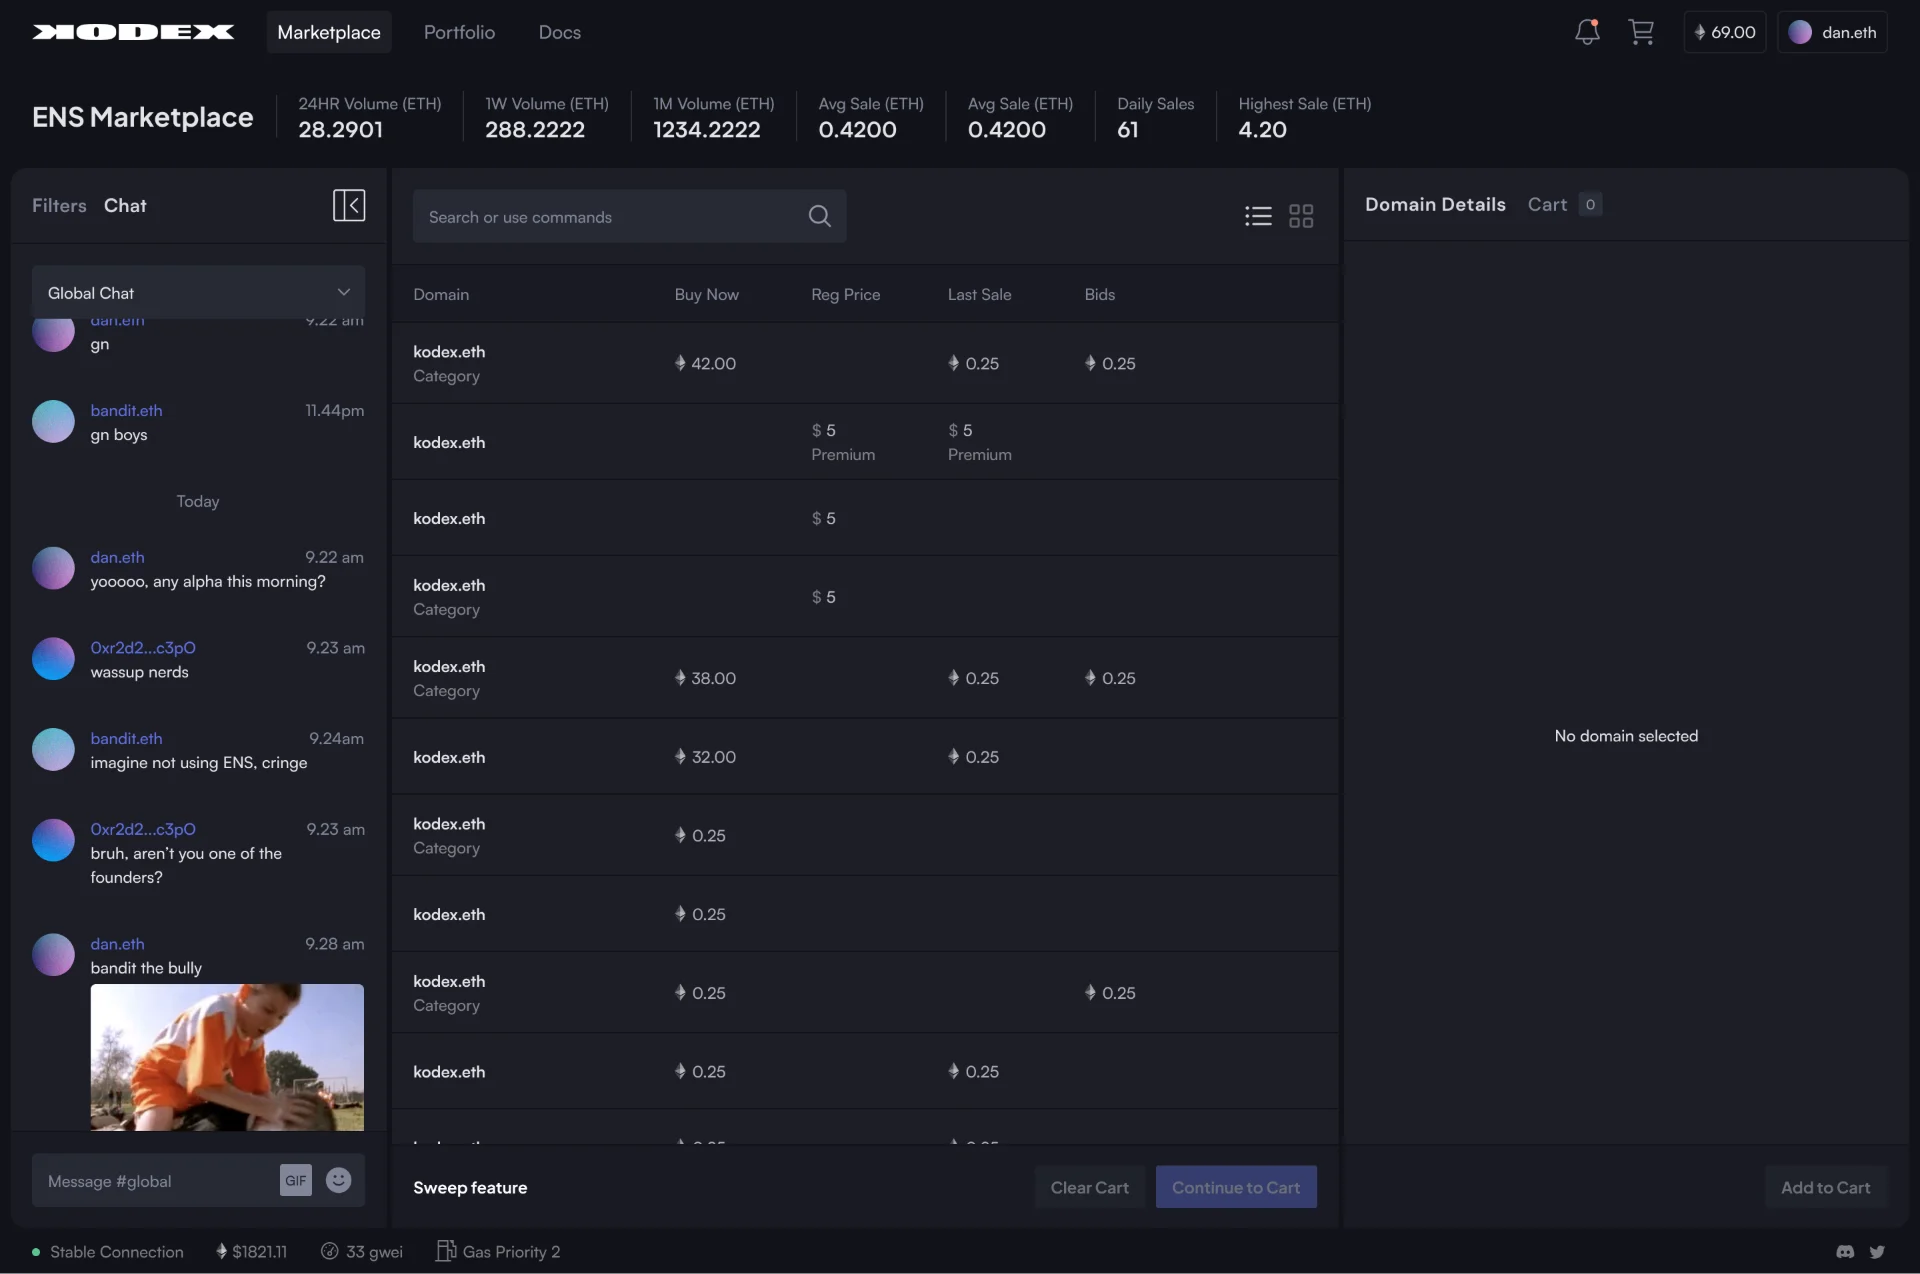Click the Clear Cart button
1920x1274 pixels.
point(1089,1187)
